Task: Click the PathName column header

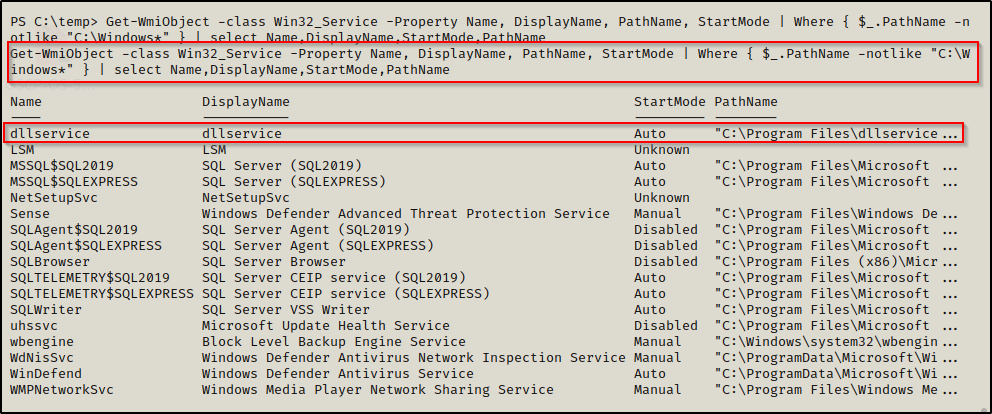Action: tap(746, 102)
